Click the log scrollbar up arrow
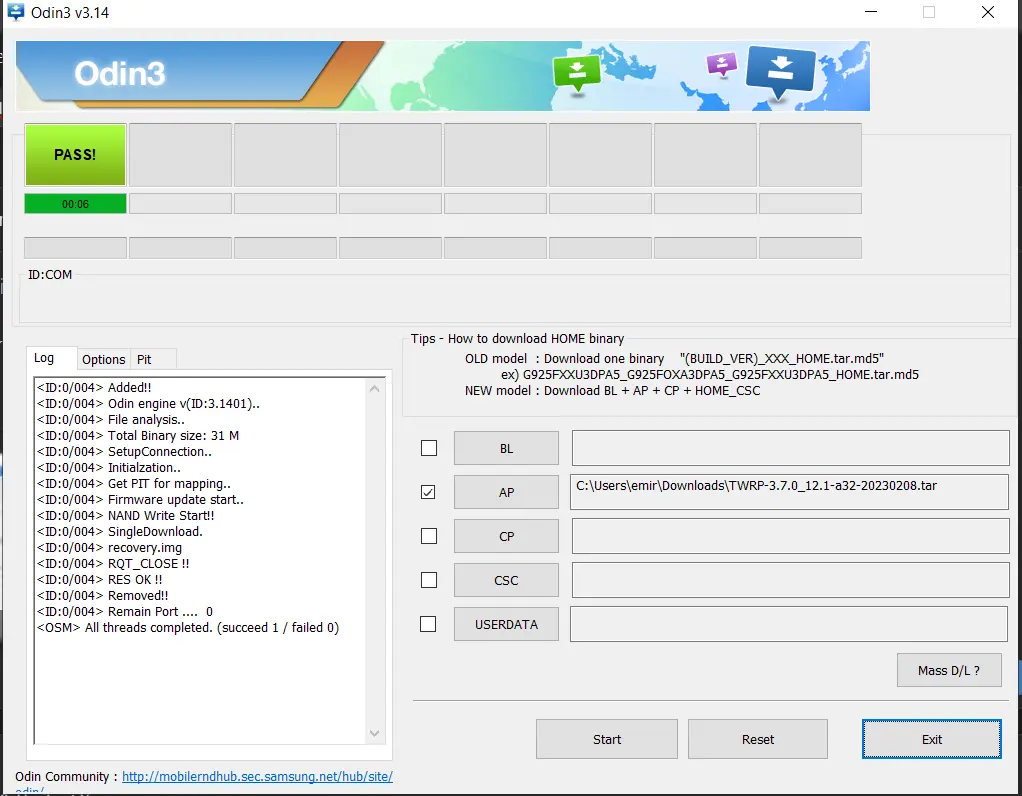 point(374,389)
